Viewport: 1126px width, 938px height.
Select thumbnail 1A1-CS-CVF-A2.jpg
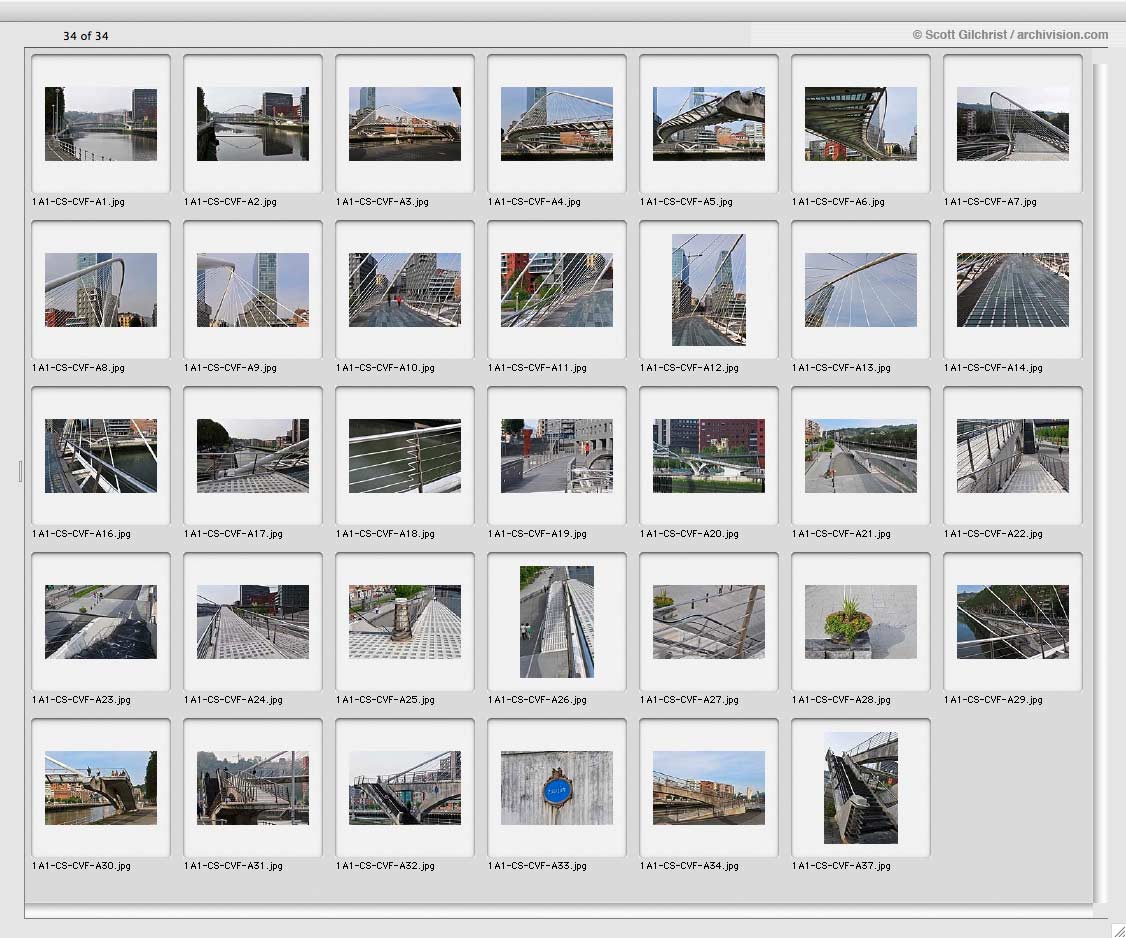(253, 124)
